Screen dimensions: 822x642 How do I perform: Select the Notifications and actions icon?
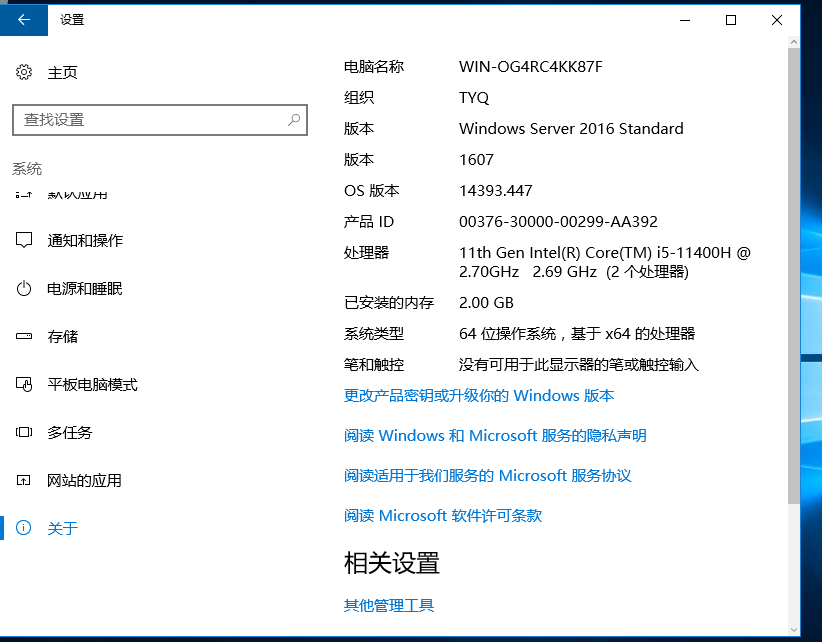click(24, 240)
